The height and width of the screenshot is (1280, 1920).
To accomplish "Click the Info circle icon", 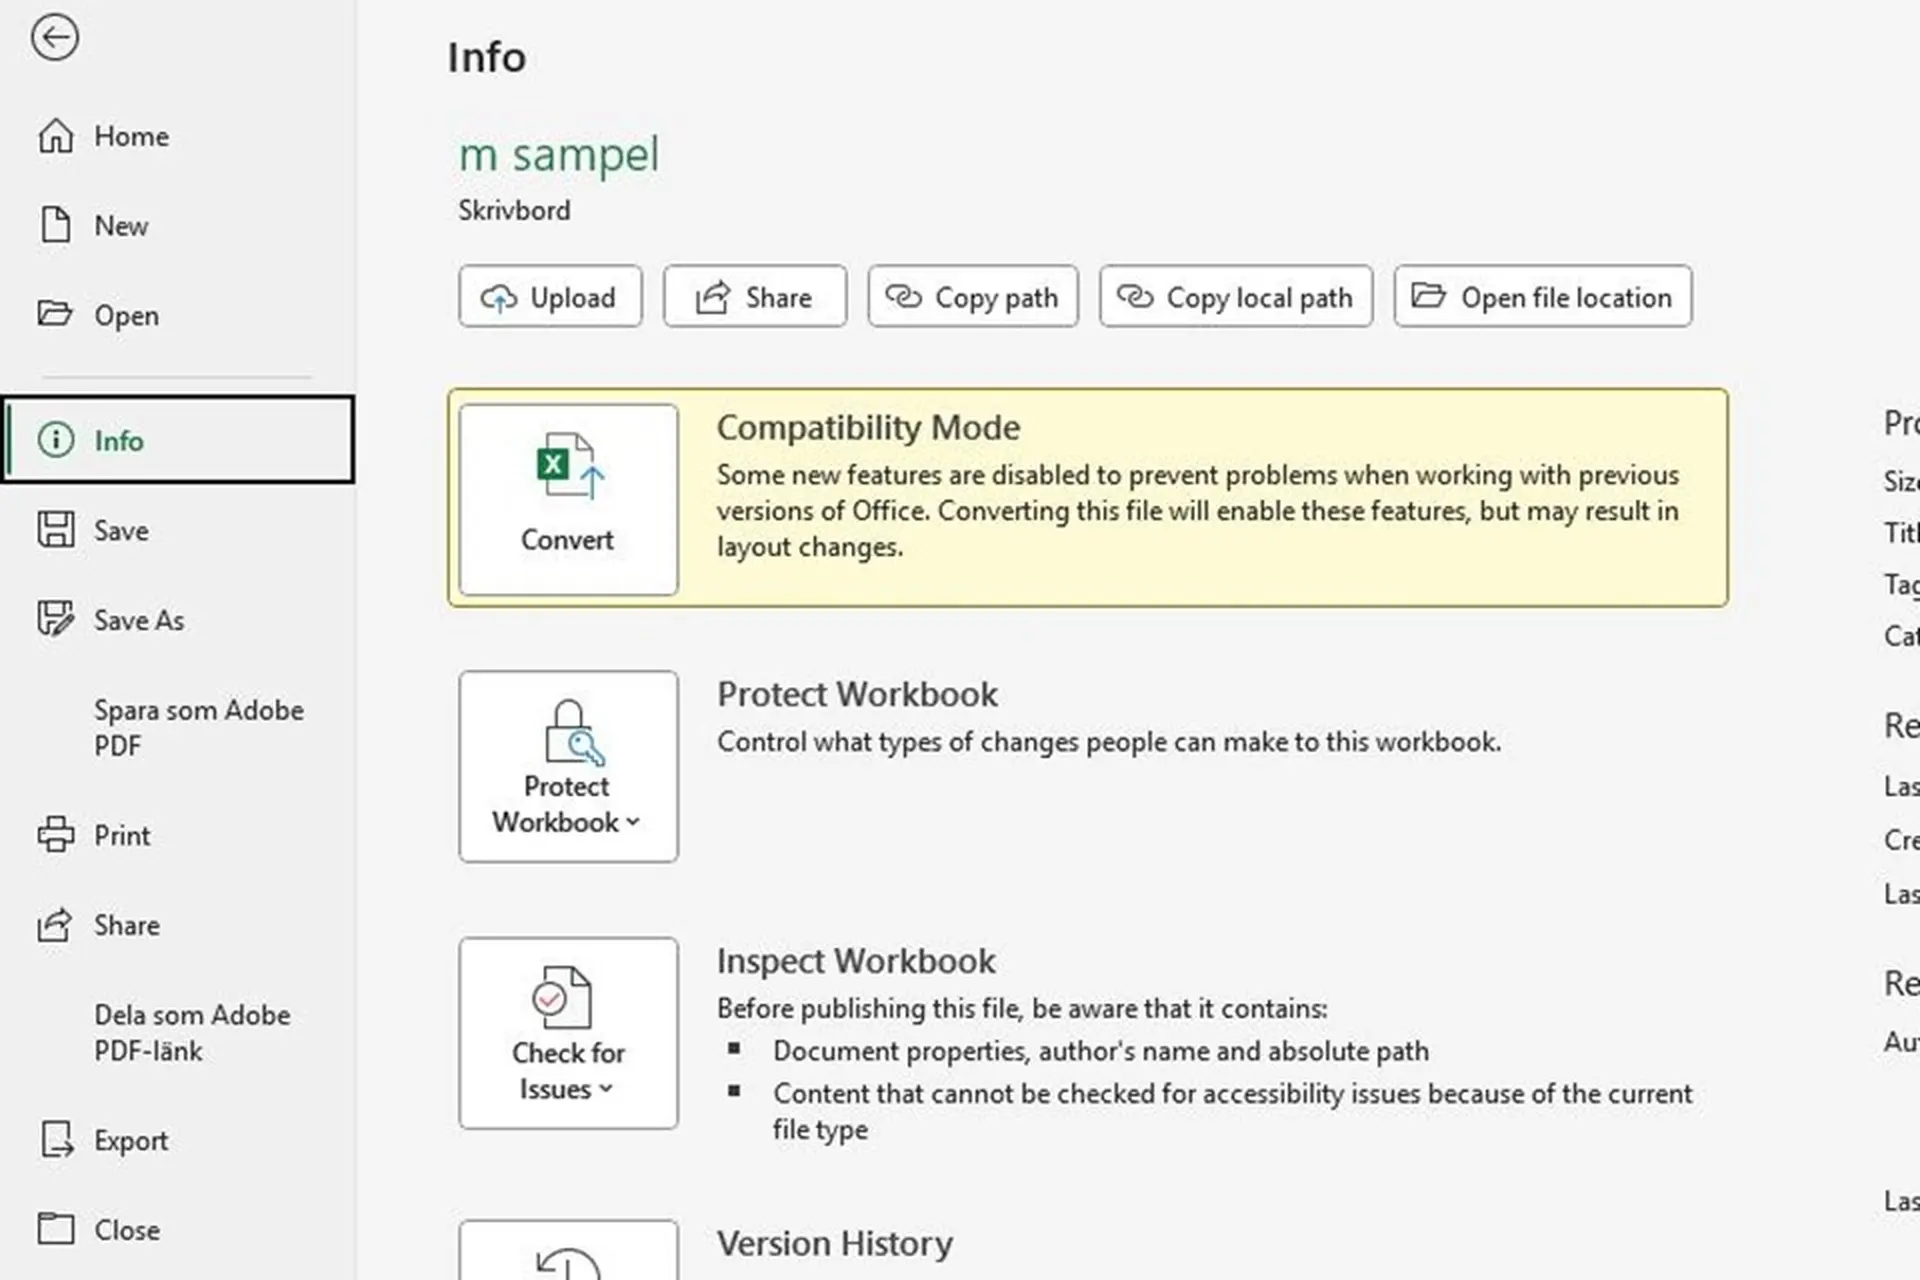I will point(56,440).
